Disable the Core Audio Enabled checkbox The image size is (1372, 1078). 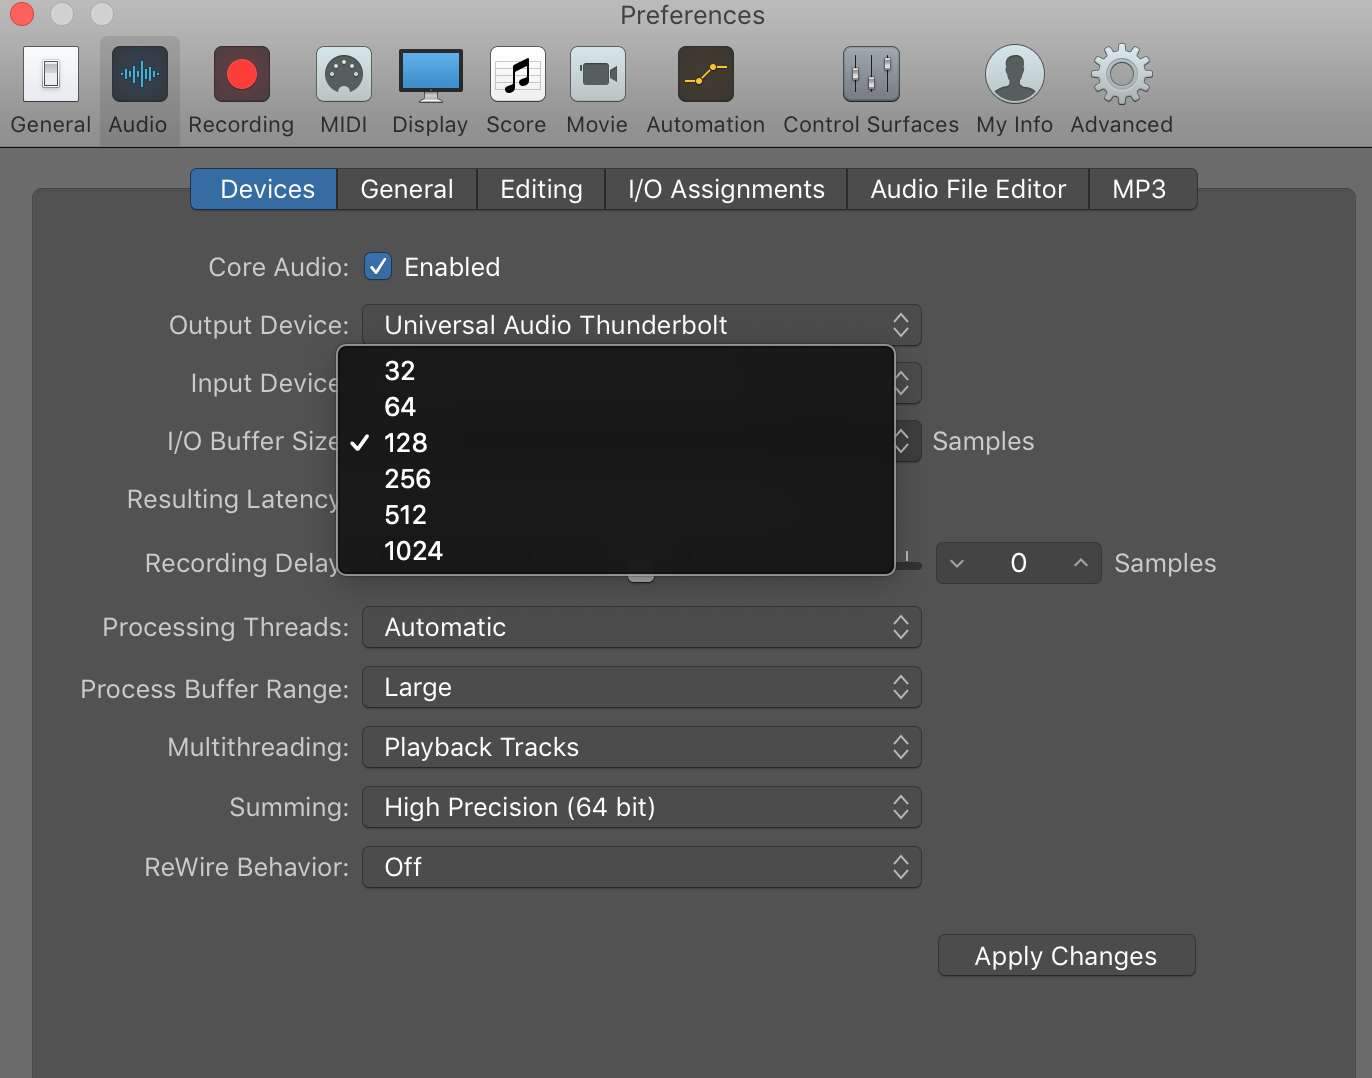[378, 267]
